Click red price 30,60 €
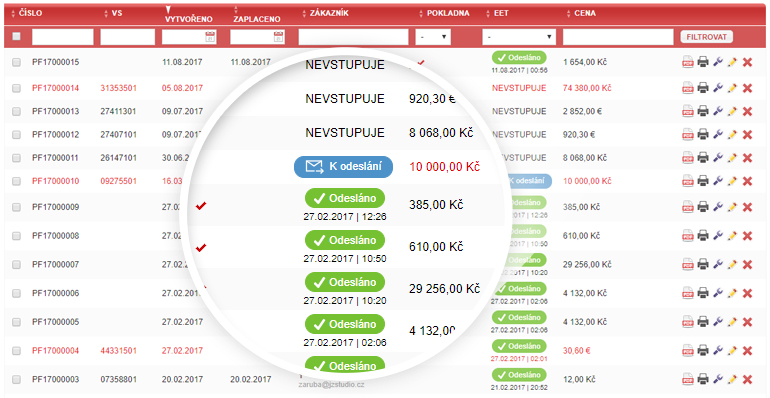 click(x=577, y=351)
